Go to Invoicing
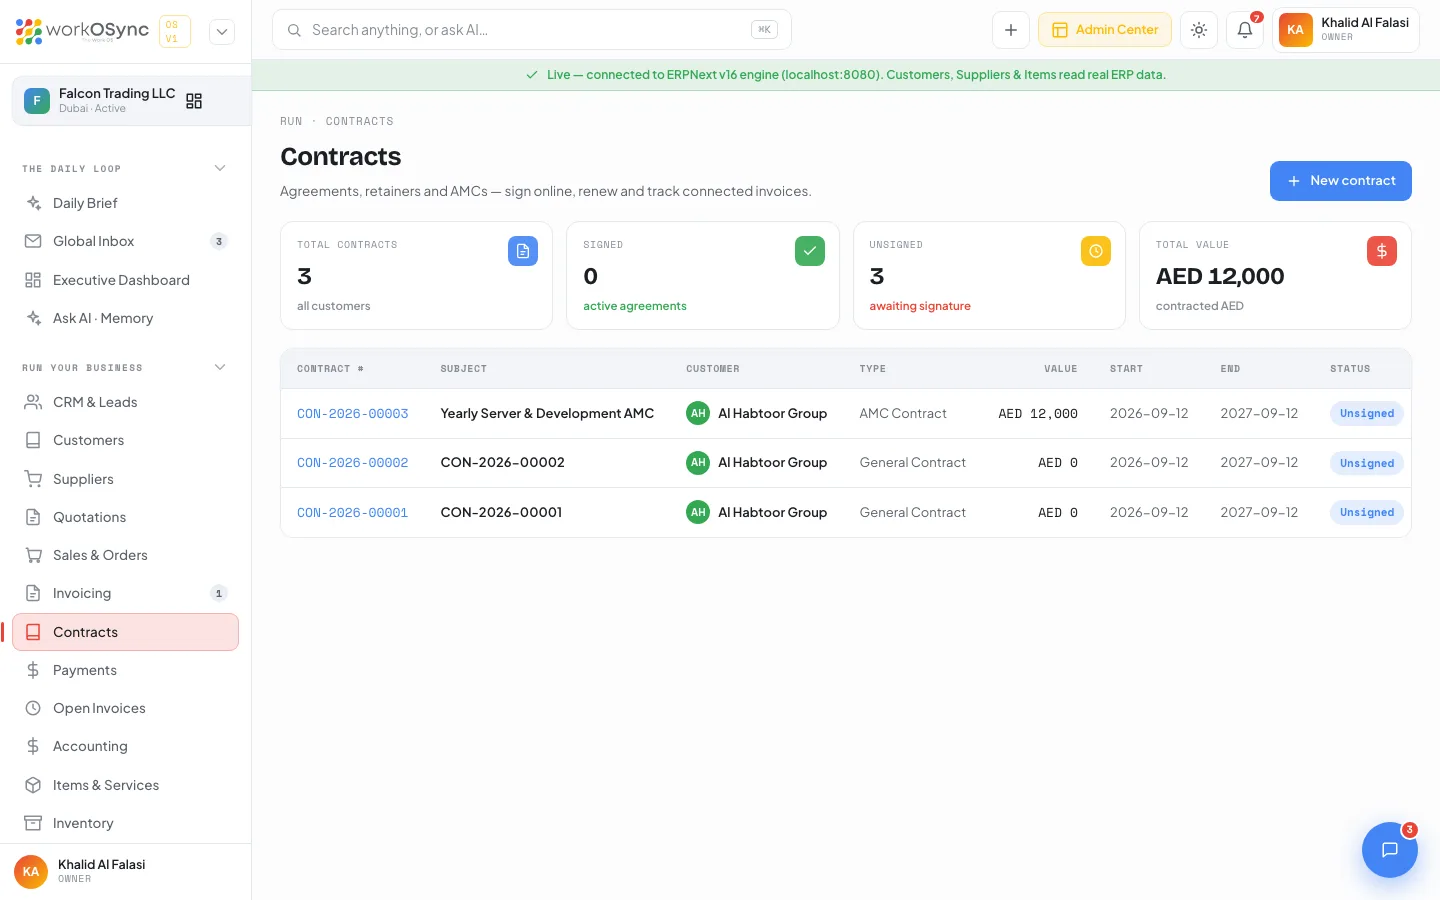This screenshot has height=900, width=1440. [126, 593]
